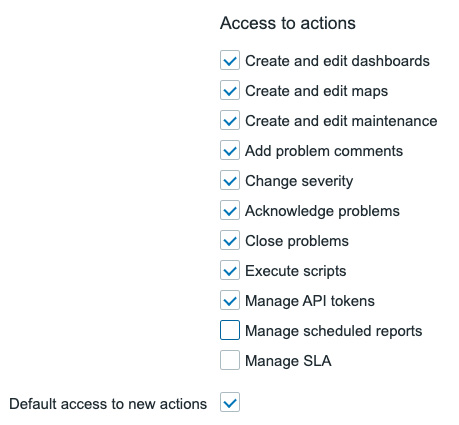The width and height of the screenshot is (459, 425).
Task: Toggle the Default access to new actions checkbox
Action: pos(230,402)
